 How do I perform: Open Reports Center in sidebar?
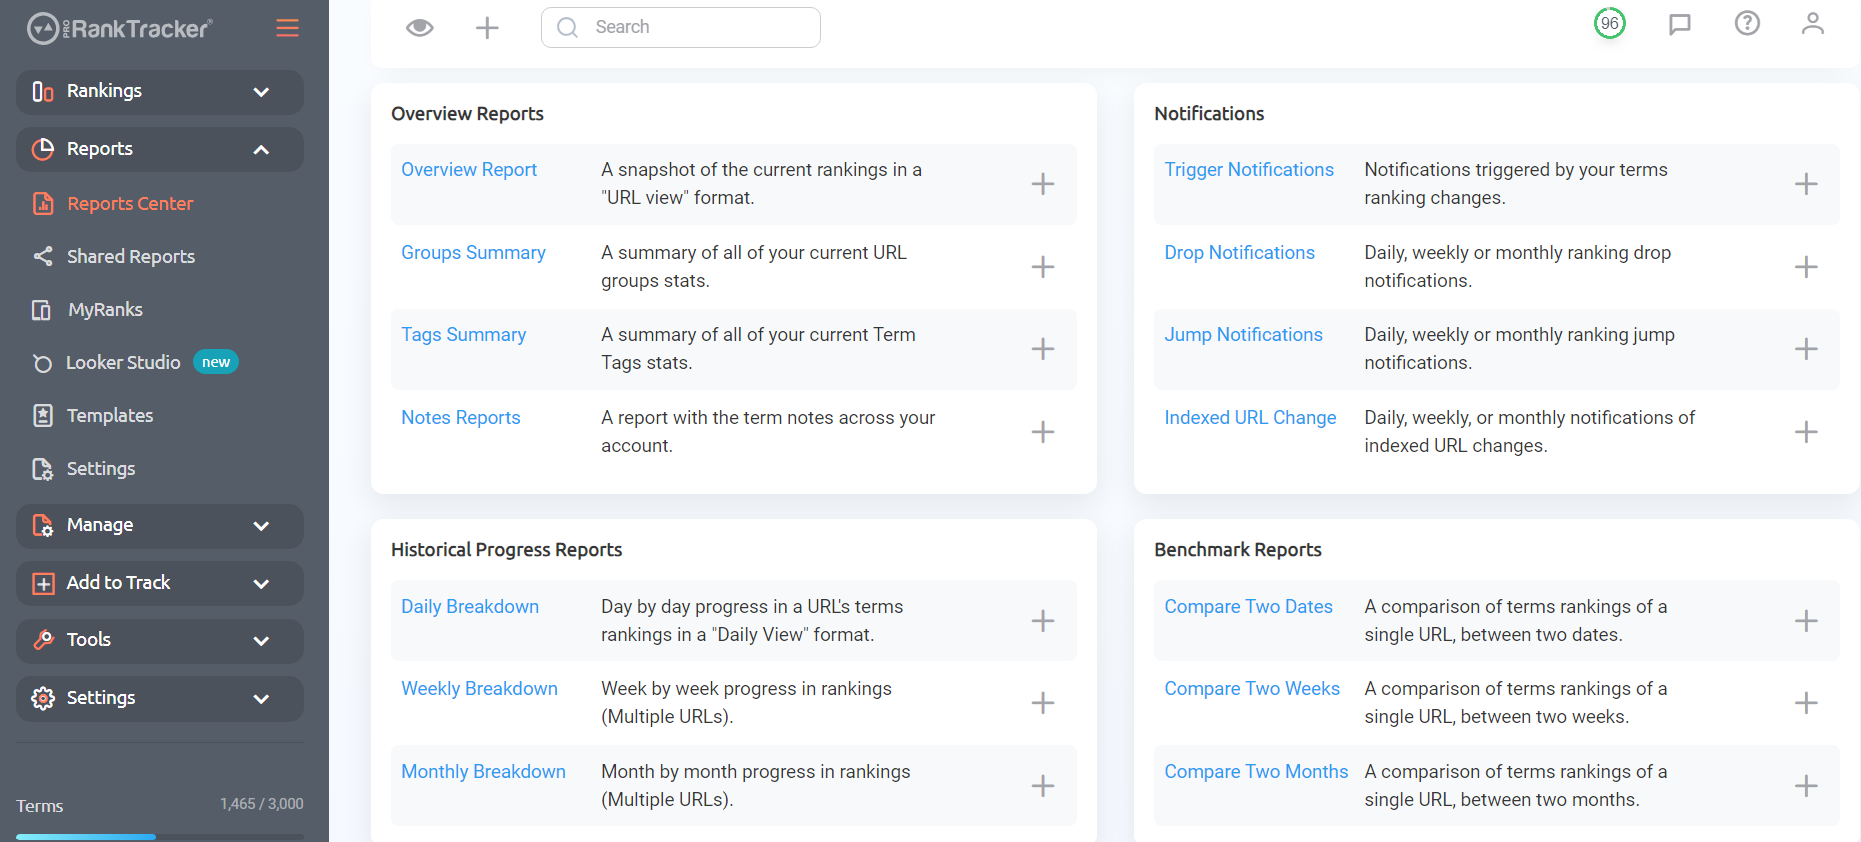coord(130,204)
